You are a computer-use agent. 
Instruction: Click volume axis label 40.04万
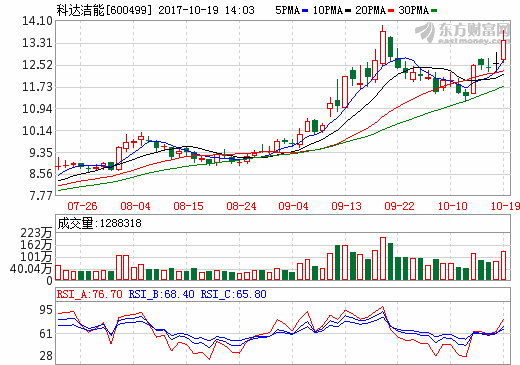[x=31, y=269]
